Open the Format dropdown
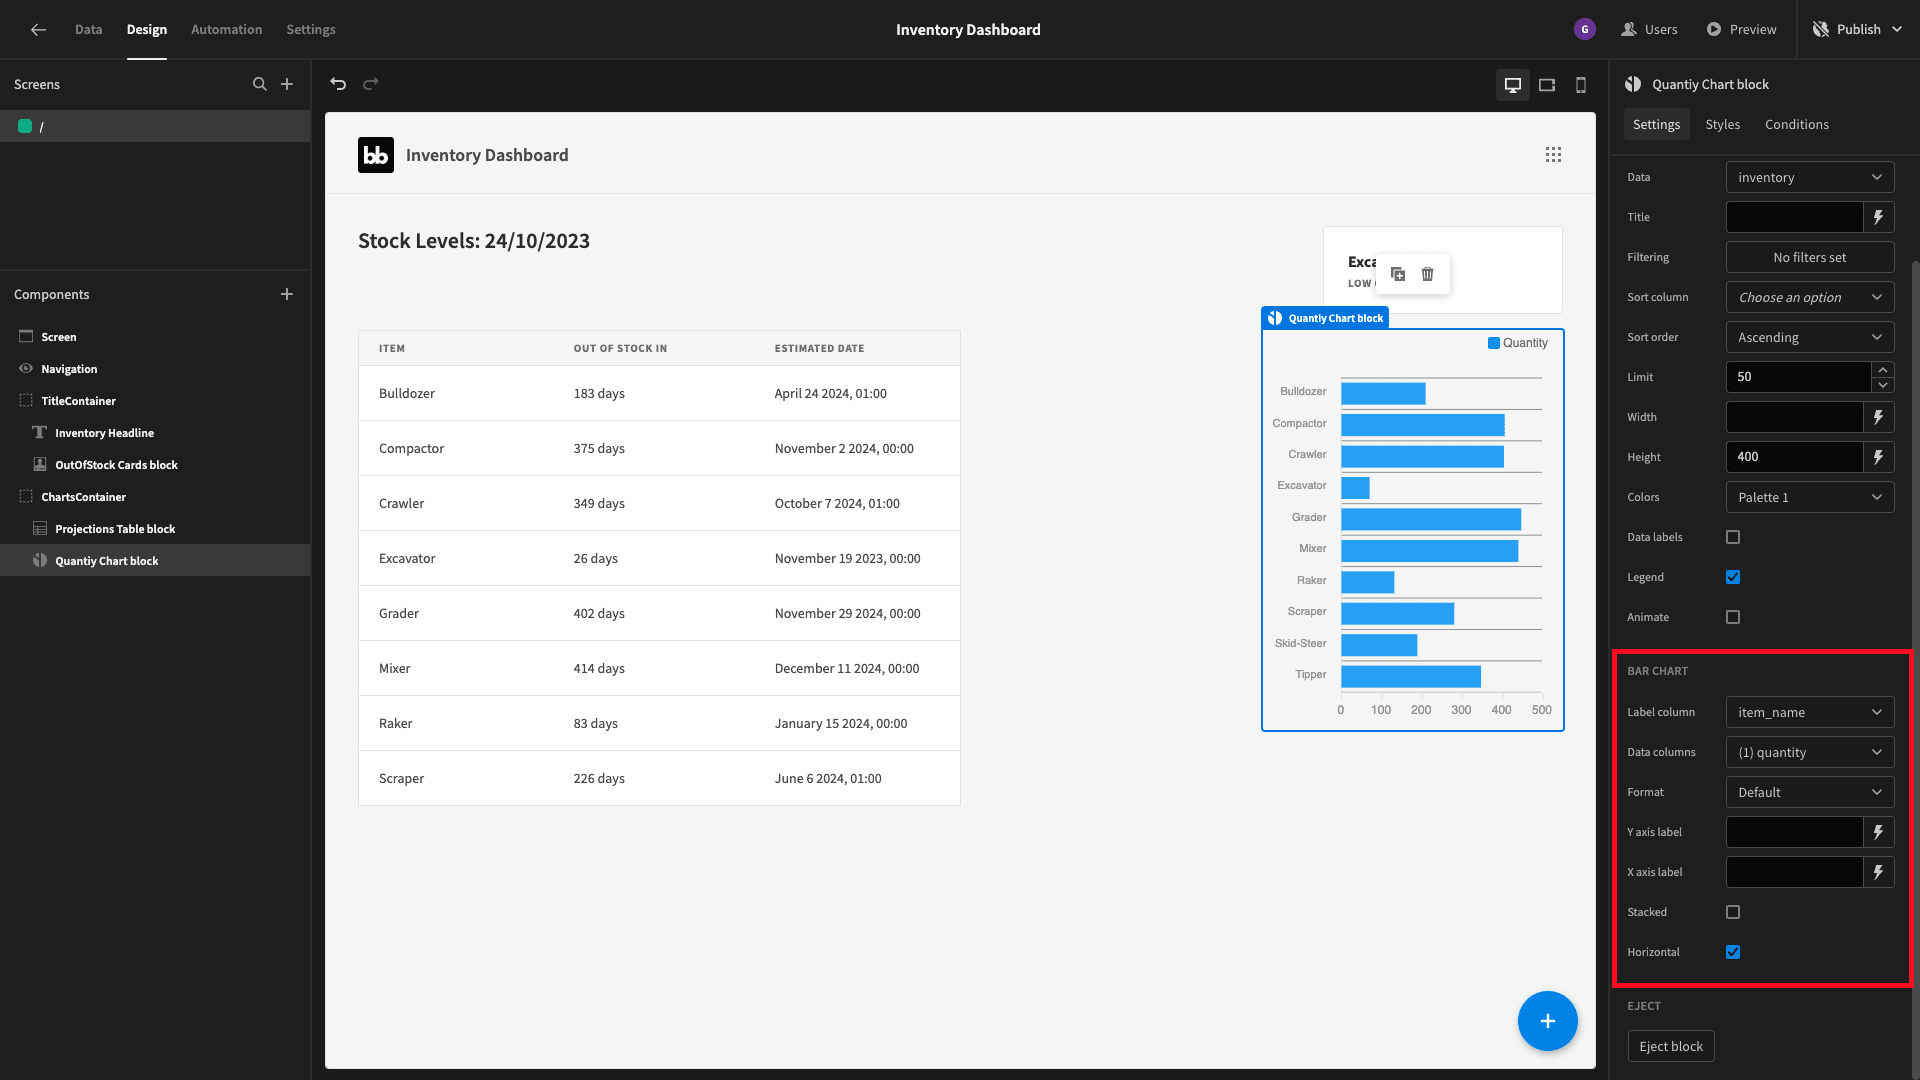The width and height of the screenshot is (1920, 1080). point(1810,792)
